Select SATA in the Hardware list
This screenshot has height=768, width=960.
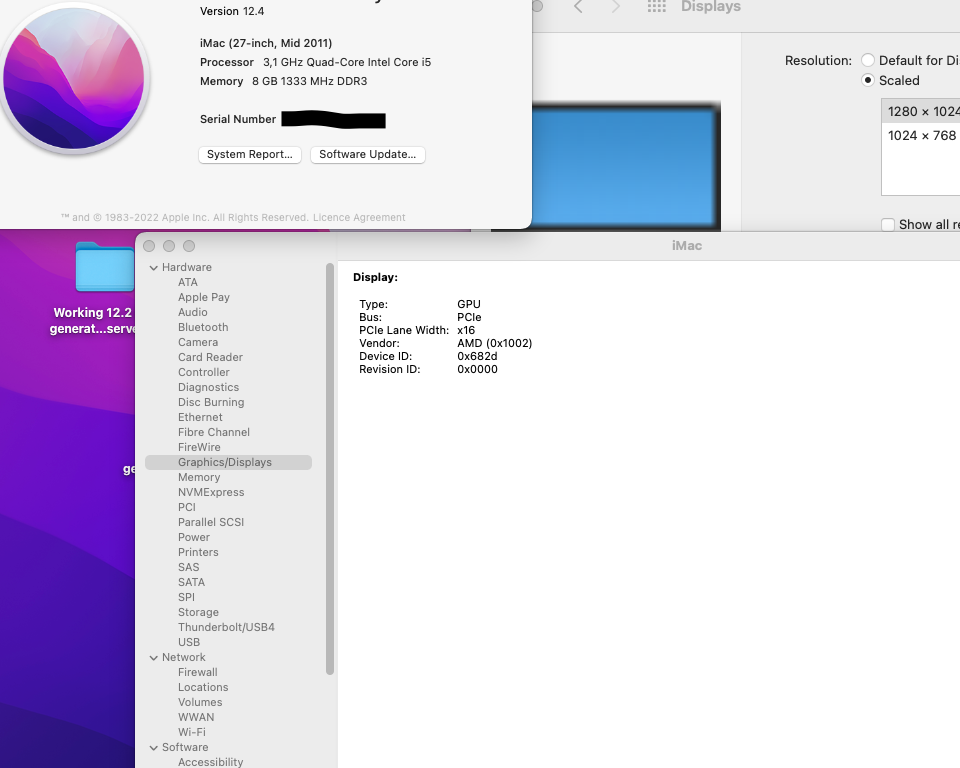coord(192,582)
